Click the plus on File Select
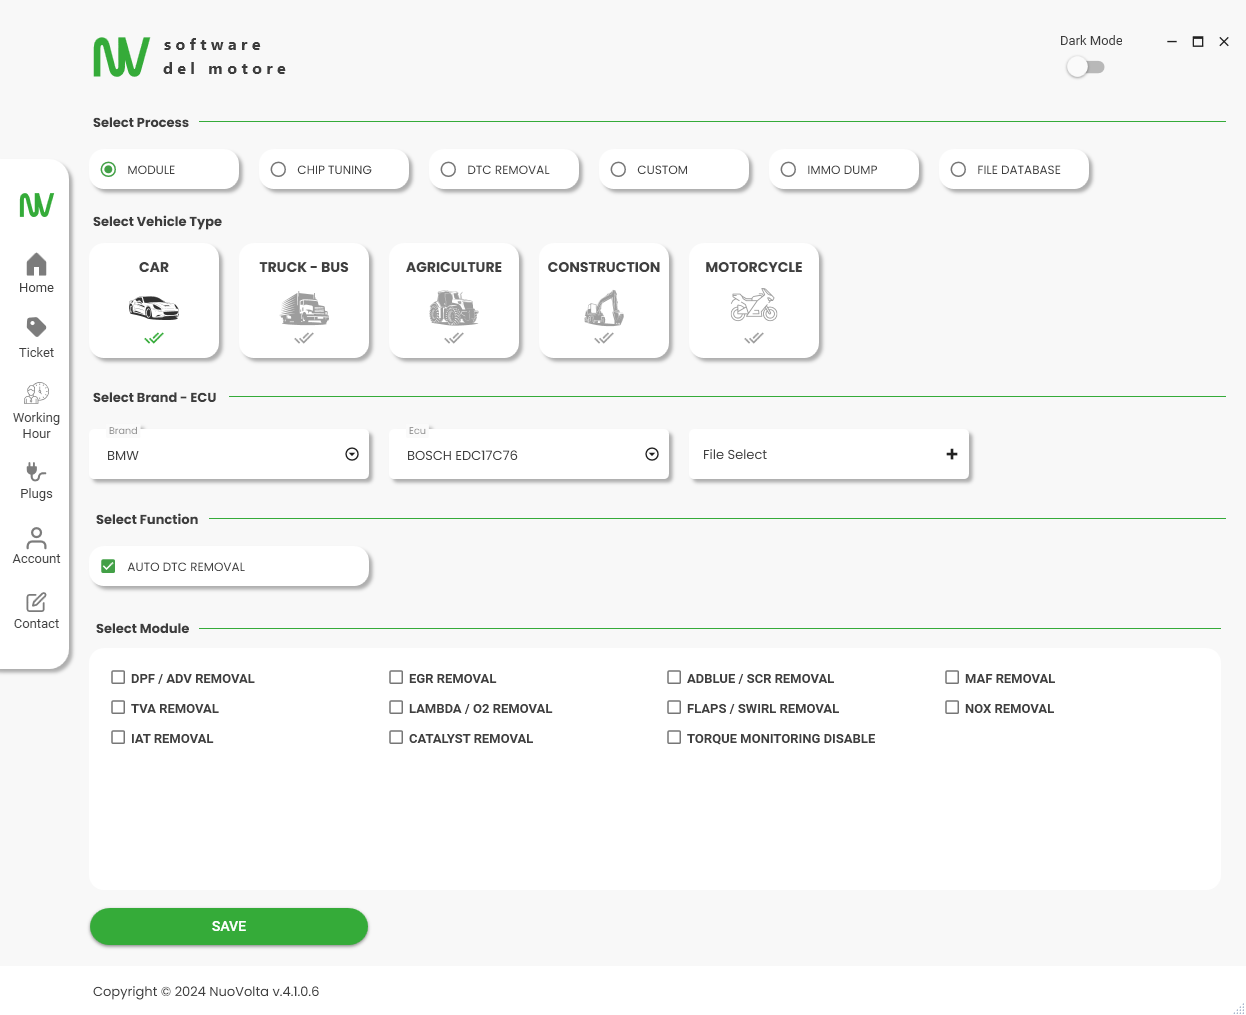The image size is (1246, 1015). pyautogui.click(x=951, y=454)
